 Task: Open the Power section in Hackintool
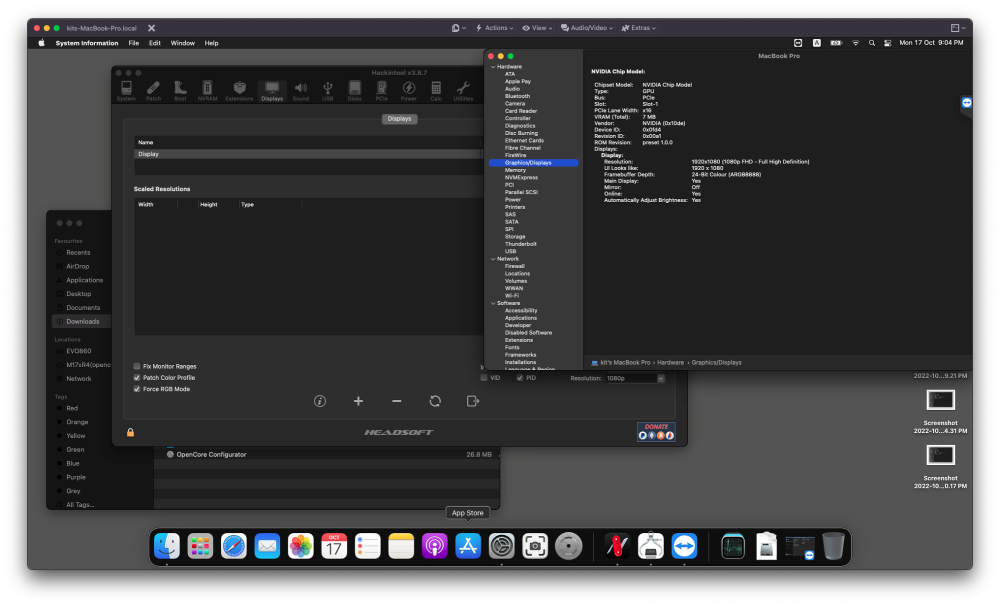click(x=409, y=91)
